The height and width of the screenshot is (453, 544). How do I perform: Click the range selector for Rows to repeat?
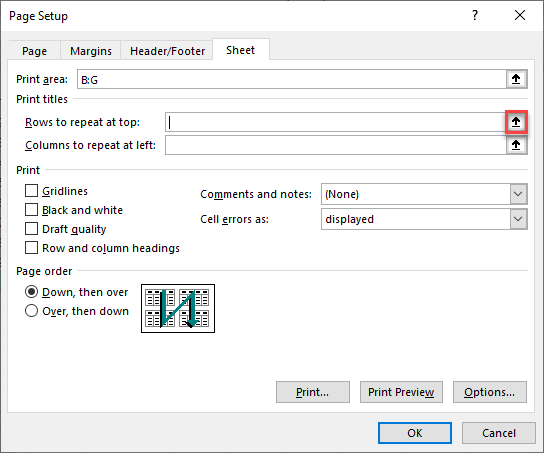pos(516,122)
